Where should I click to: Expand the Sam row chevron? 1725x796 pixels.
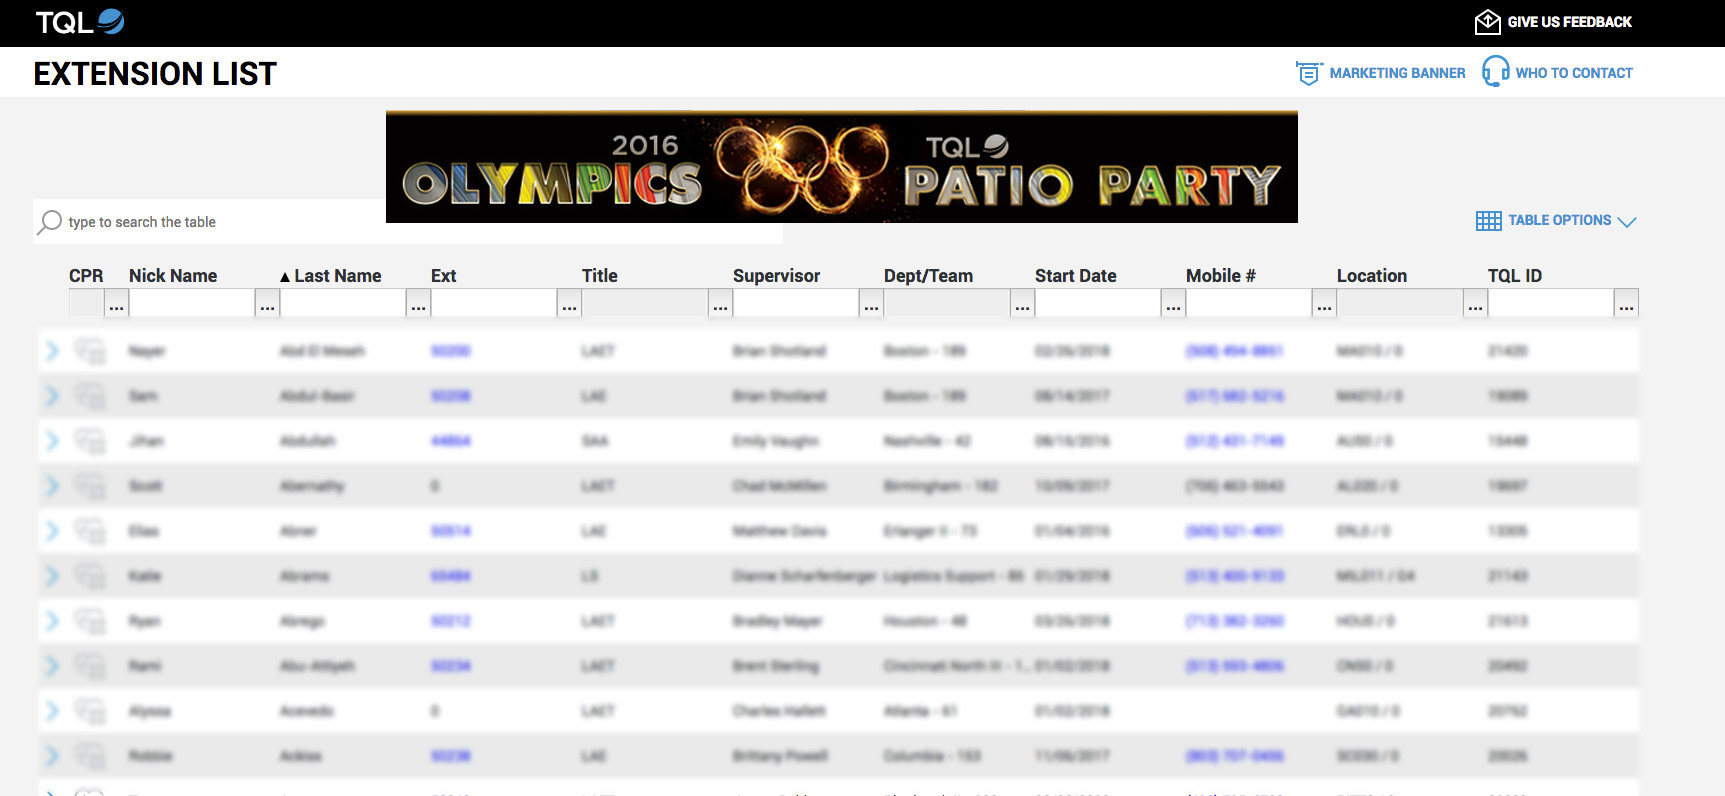click(53, 396)
